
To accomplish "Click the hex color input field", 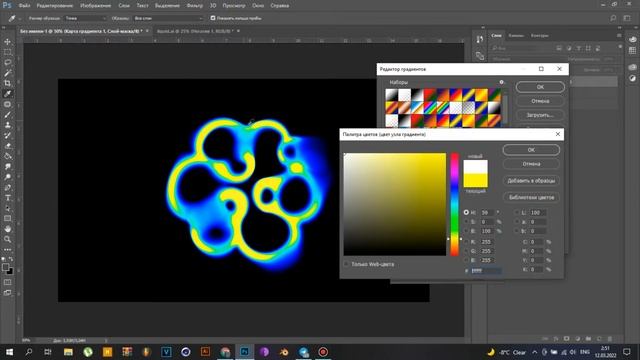I will [486, 271].
